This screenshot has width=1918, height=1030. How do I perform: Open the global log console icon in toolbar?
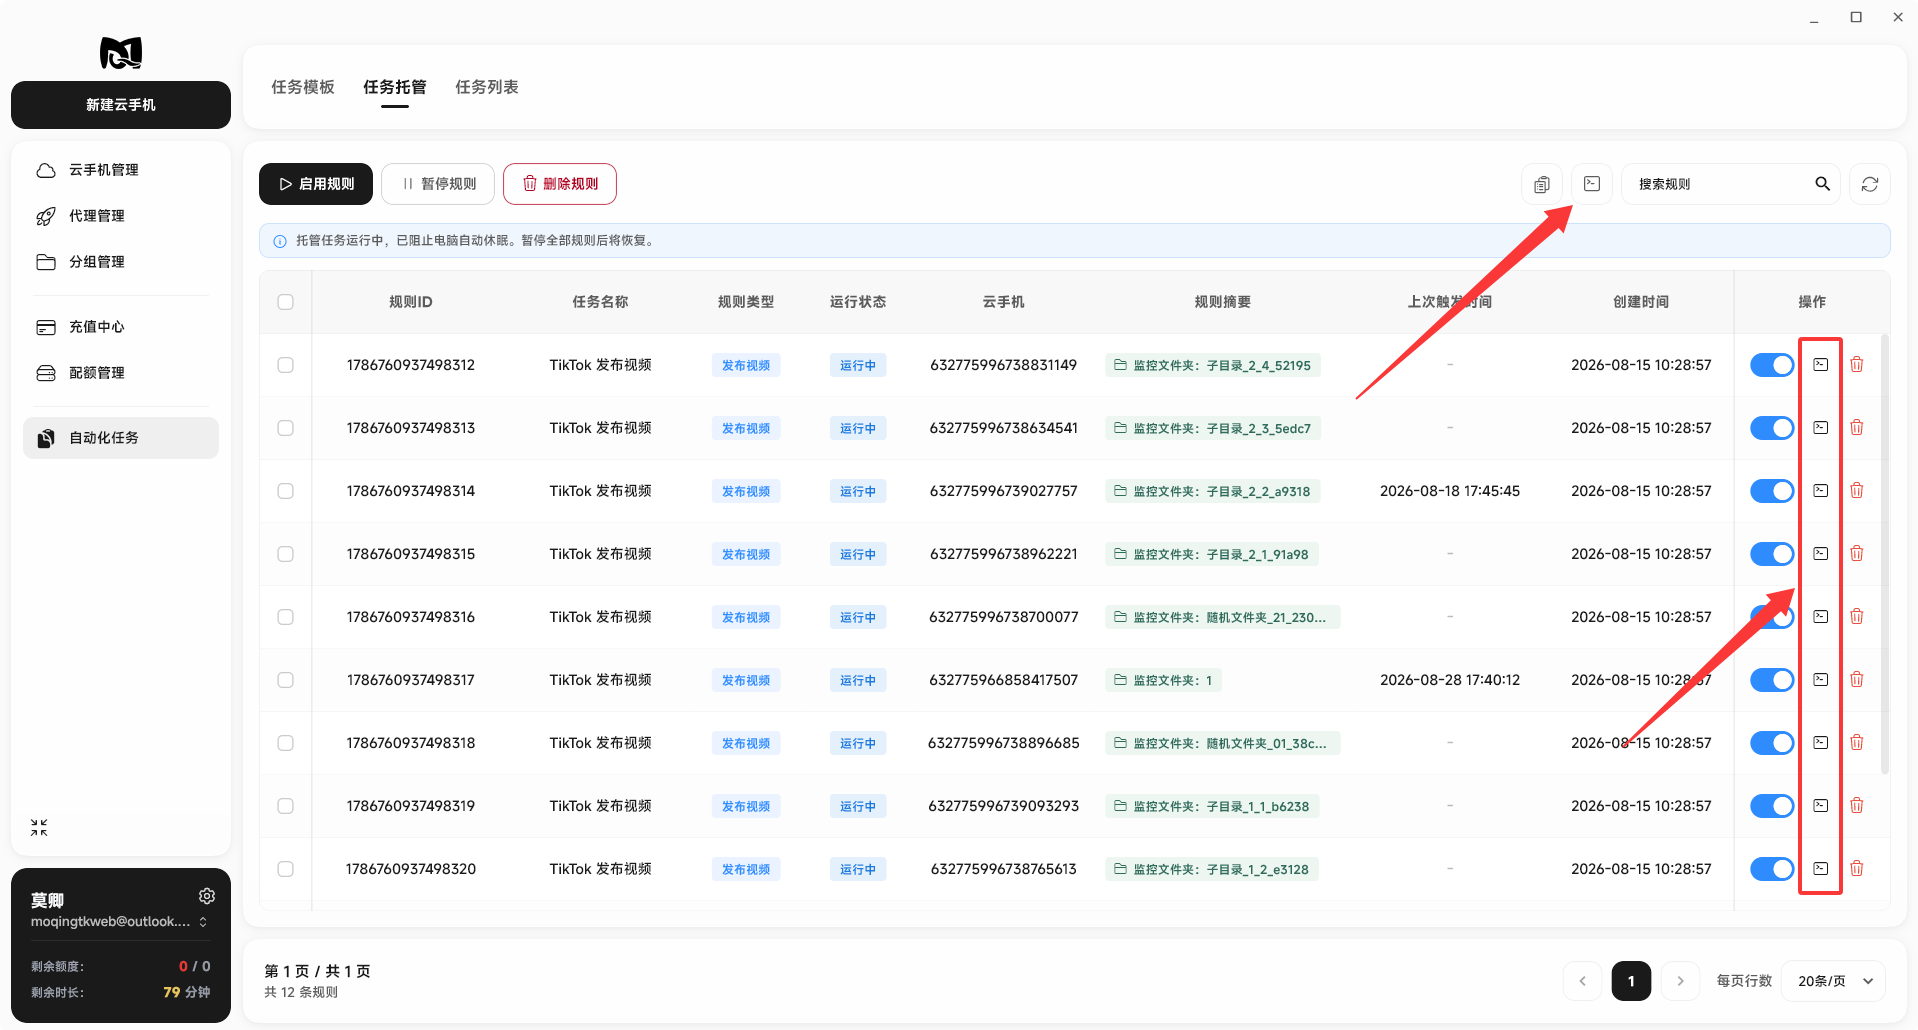(x=1592, y=184)
